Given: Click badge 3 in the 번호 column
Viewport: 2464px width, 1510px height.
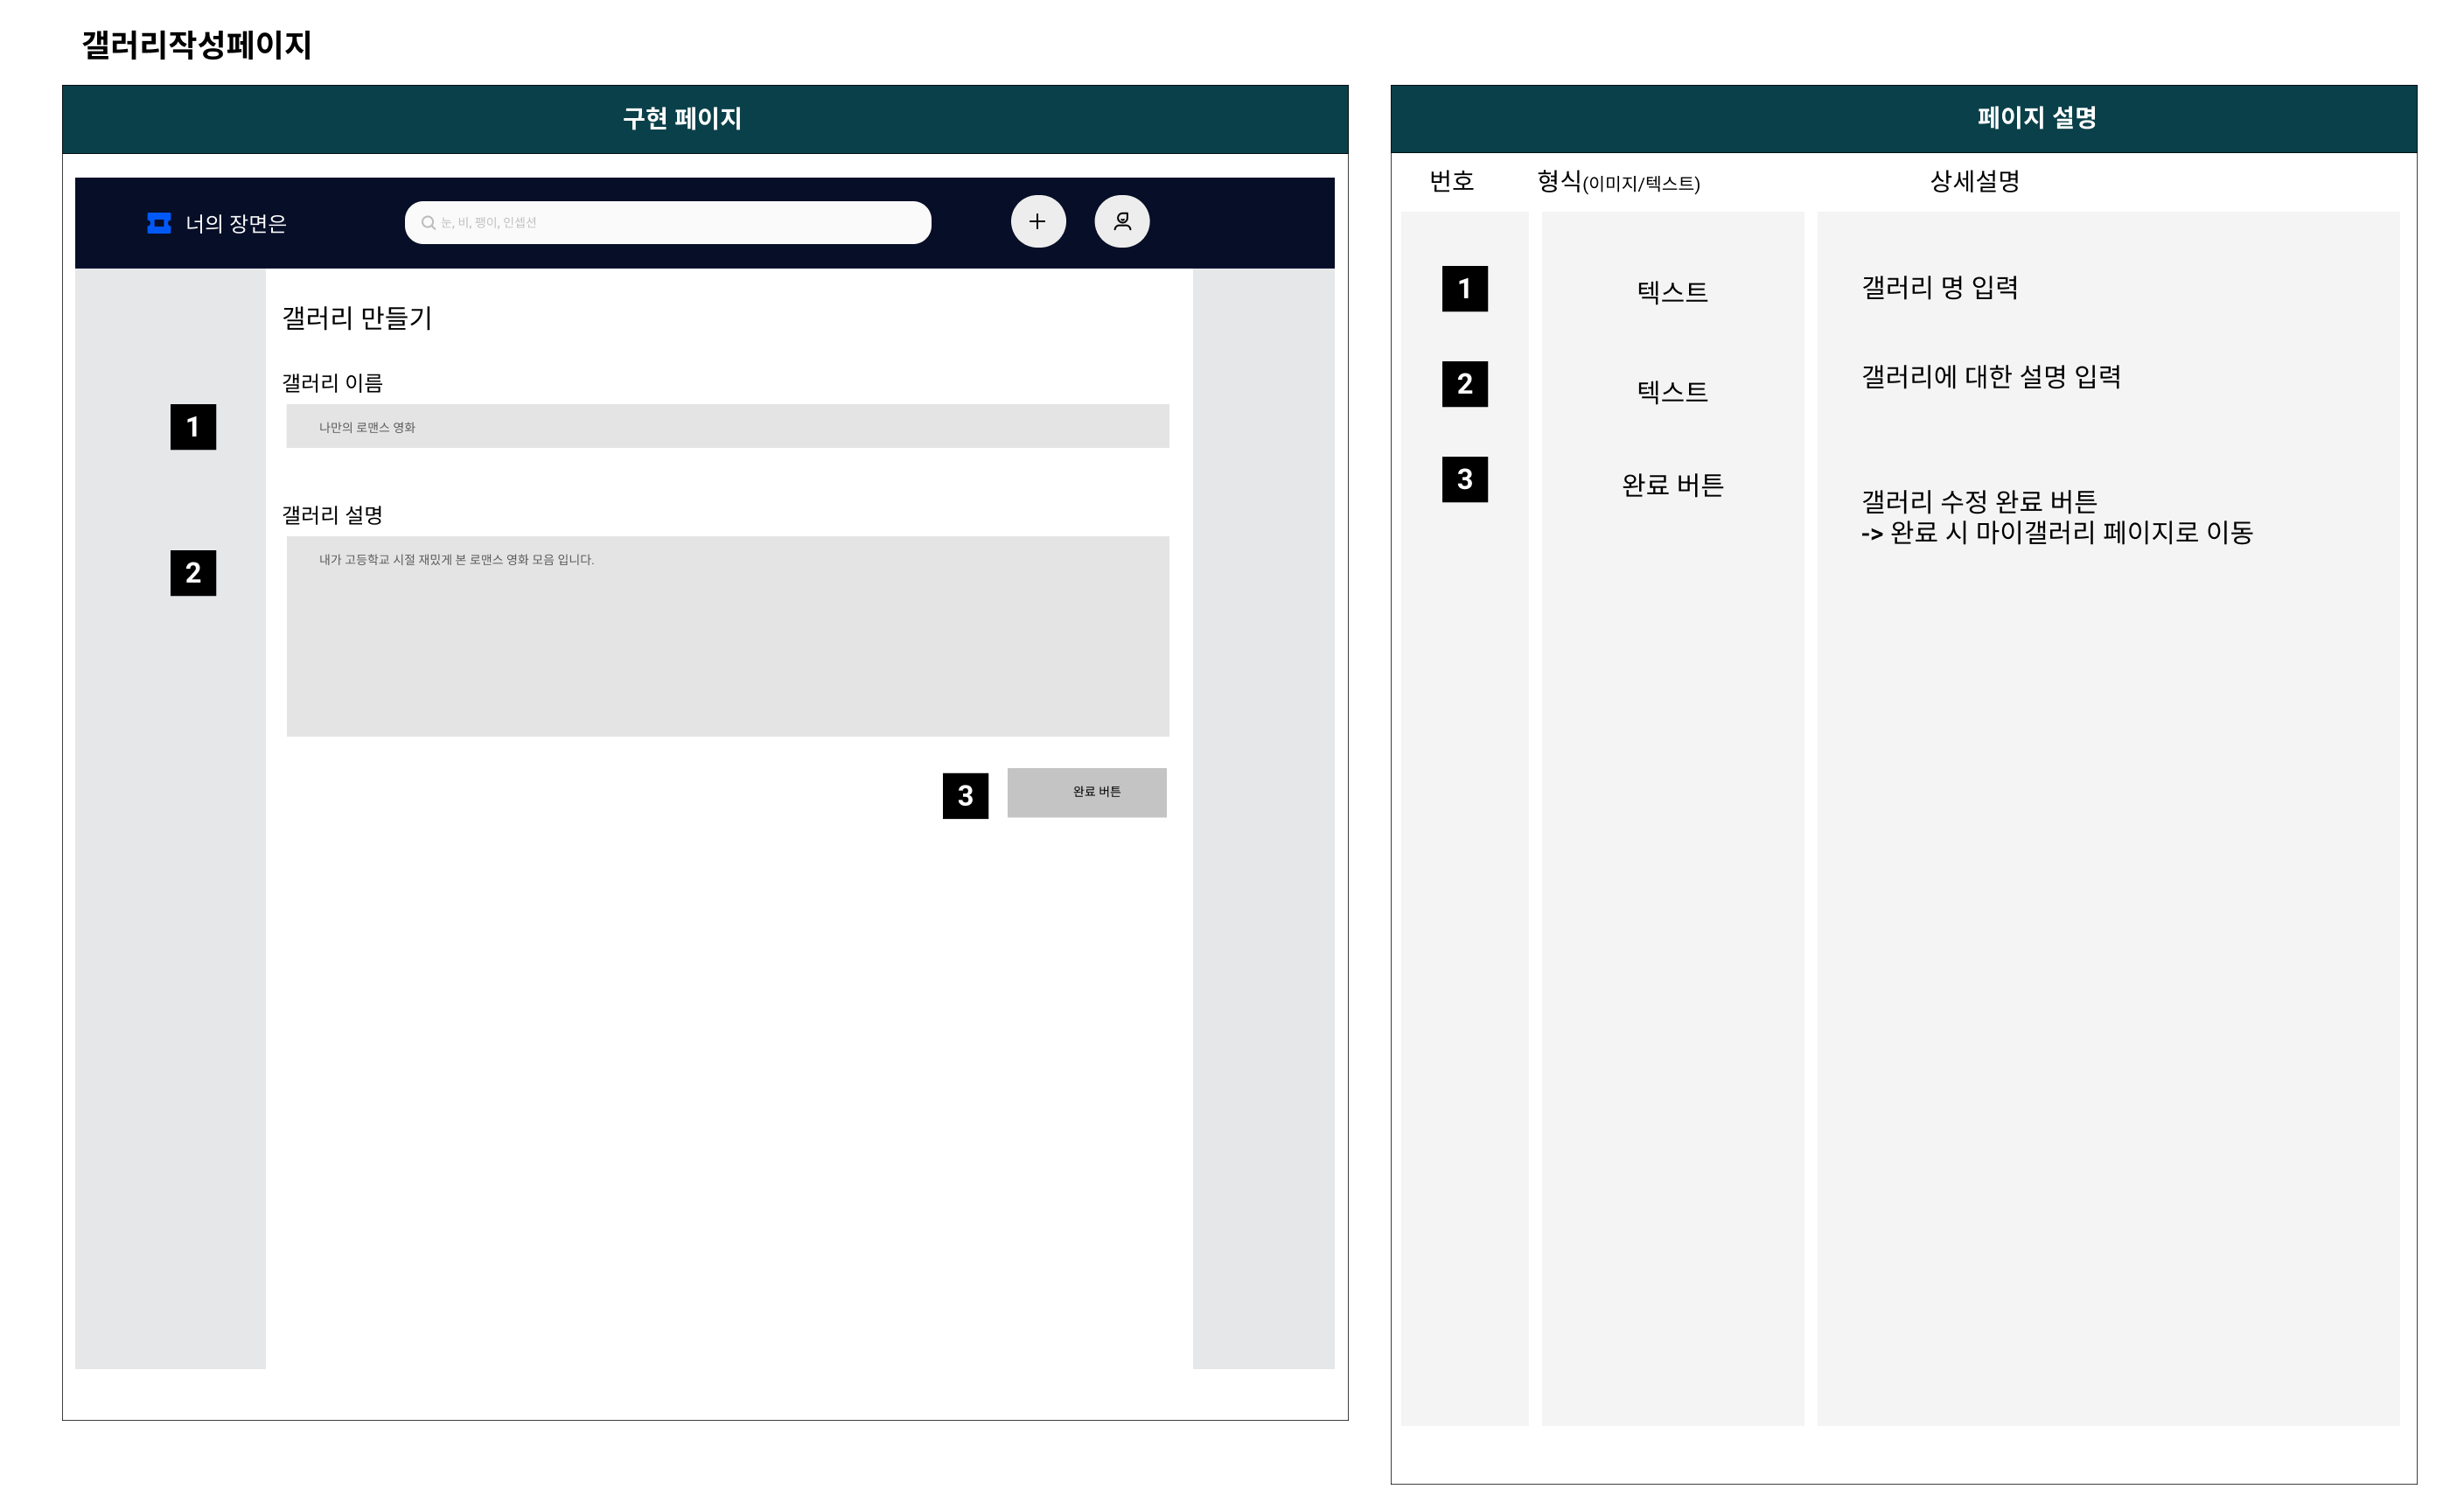Looking at the screenshot, I should [x=1463, y=483].
